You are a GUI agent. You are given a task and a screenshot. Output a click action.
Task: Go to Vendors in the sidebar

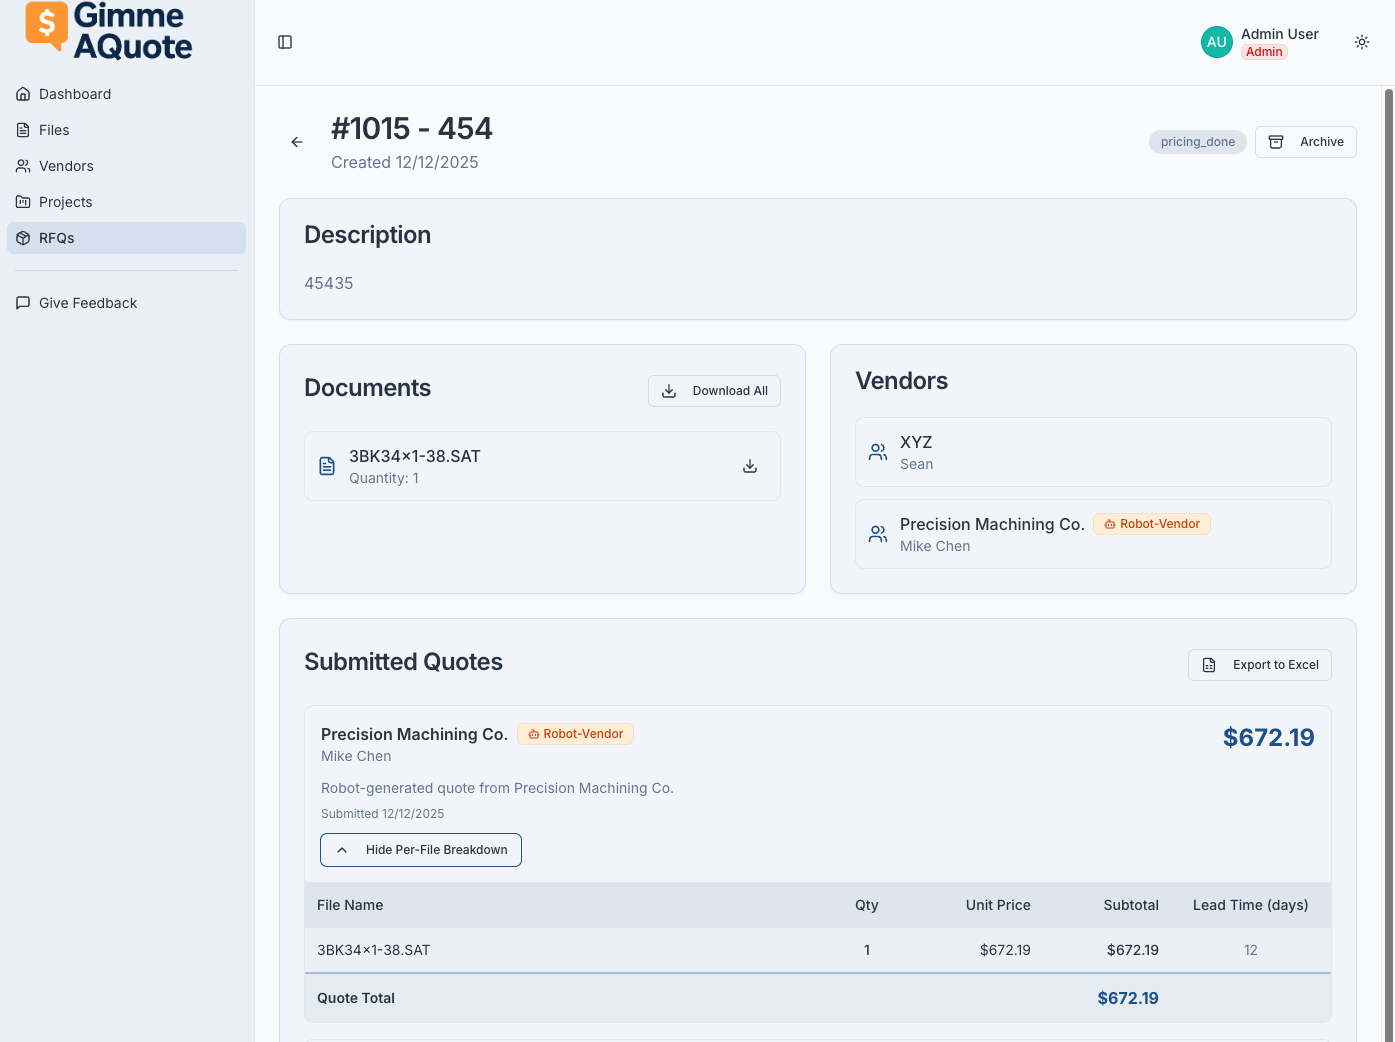(66, 166)
